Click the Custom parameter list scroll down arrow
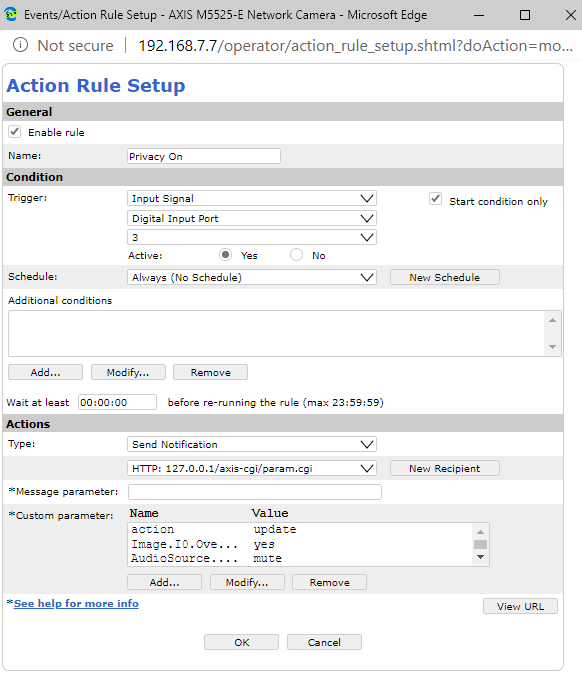The height and width of the screenshot is (673, 582). pyautogui.click(x=480, y=557)
